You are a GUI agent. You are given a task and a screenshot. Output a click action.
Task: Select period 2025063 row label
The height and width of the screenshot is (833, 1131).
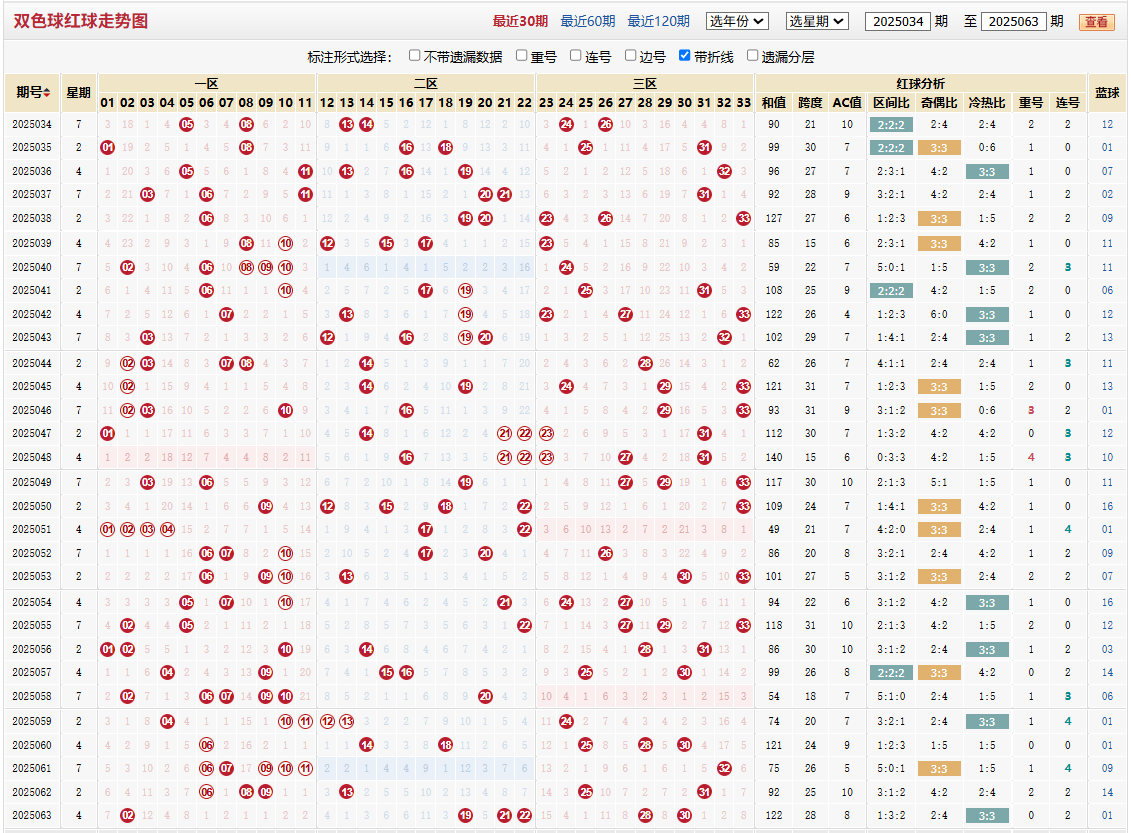click(32, 815)
